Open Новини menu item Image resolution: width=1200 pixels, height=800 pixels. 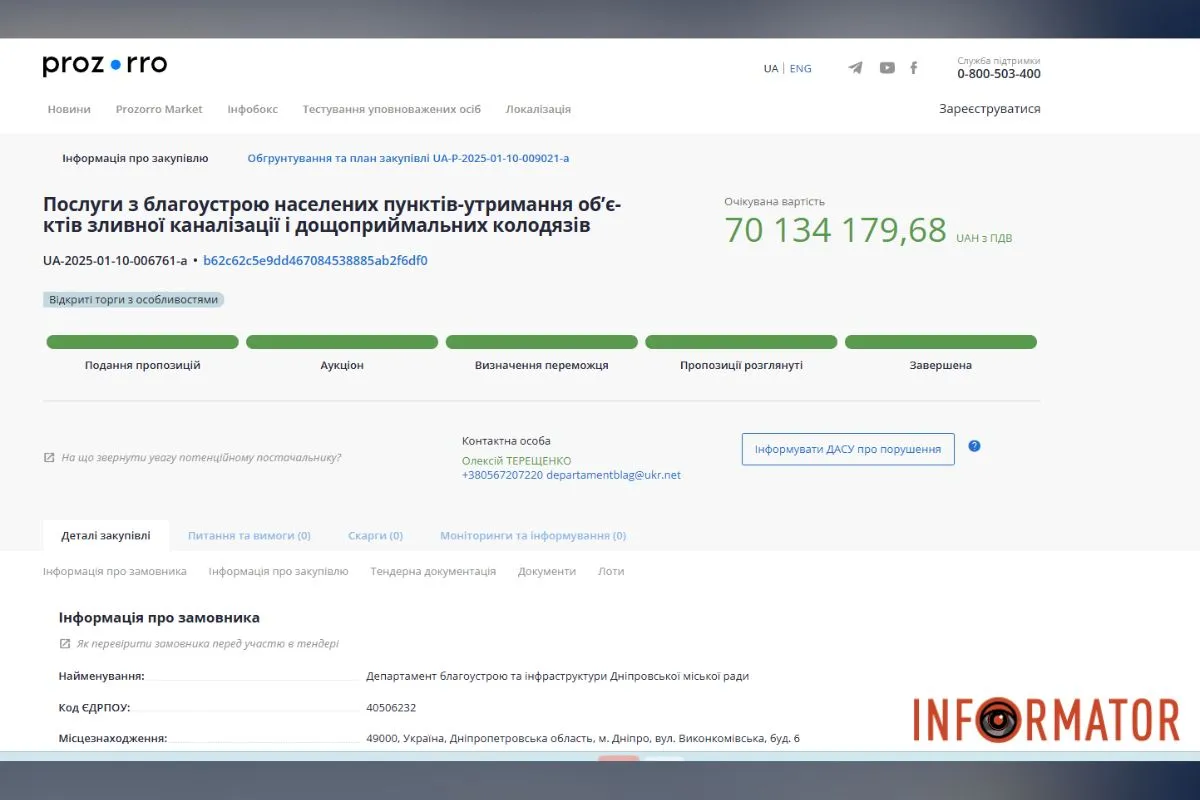coord(69,109)
